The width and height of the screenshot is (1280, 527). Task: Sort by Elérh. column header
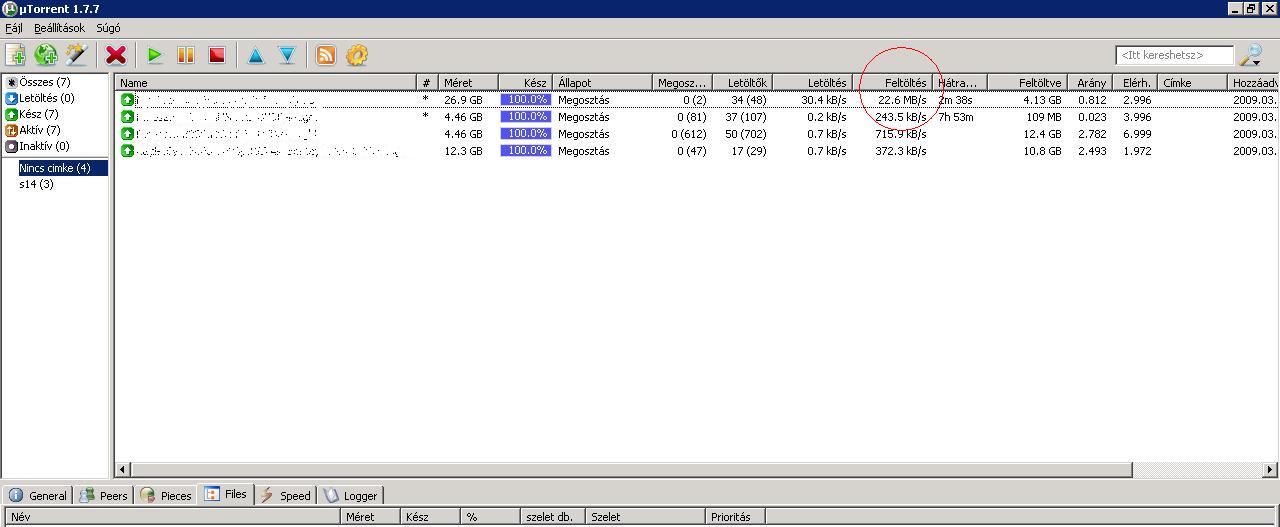pyautogui.click(x=1135, y=82)
